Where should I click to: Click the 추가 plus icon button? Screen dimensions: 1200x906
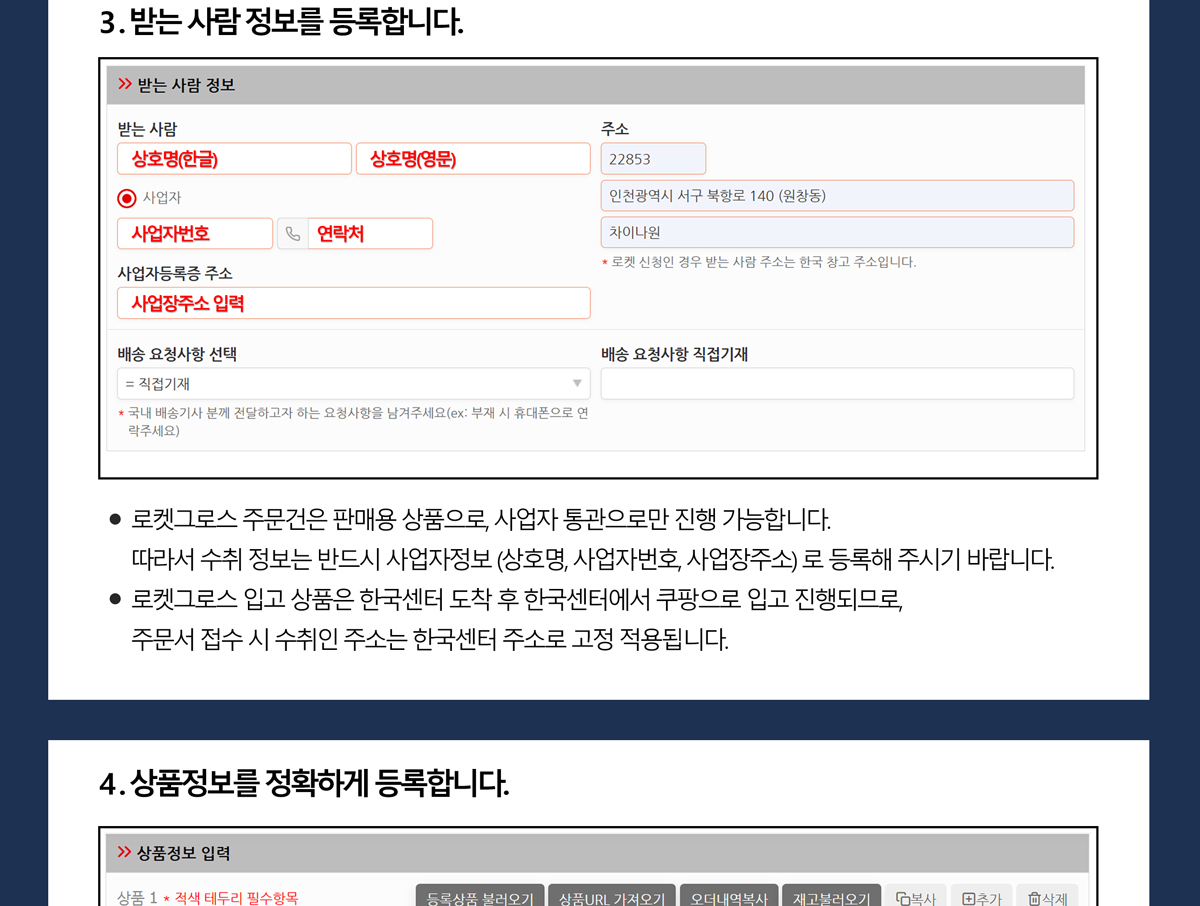[x=981, y=897]
